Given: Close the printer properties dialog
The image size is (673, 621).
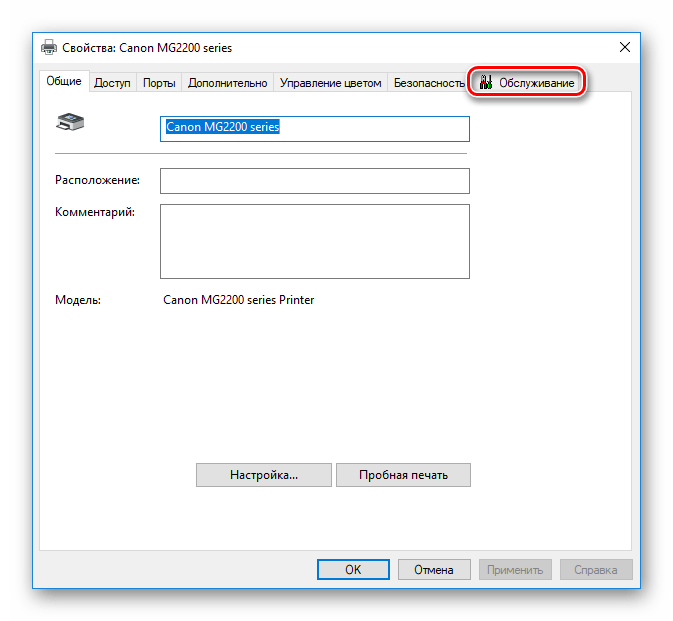Looking at the screenshot, I should (625, 47).
